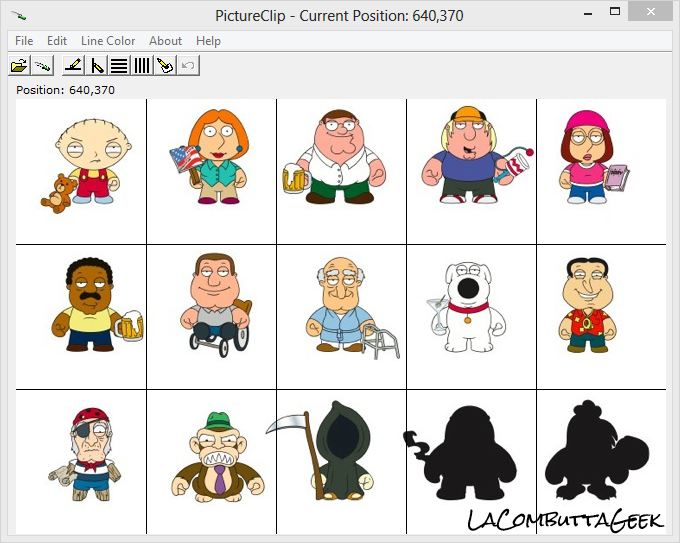
Task: Click the man in red Hawaiian shirt
Action: (587, 305)
